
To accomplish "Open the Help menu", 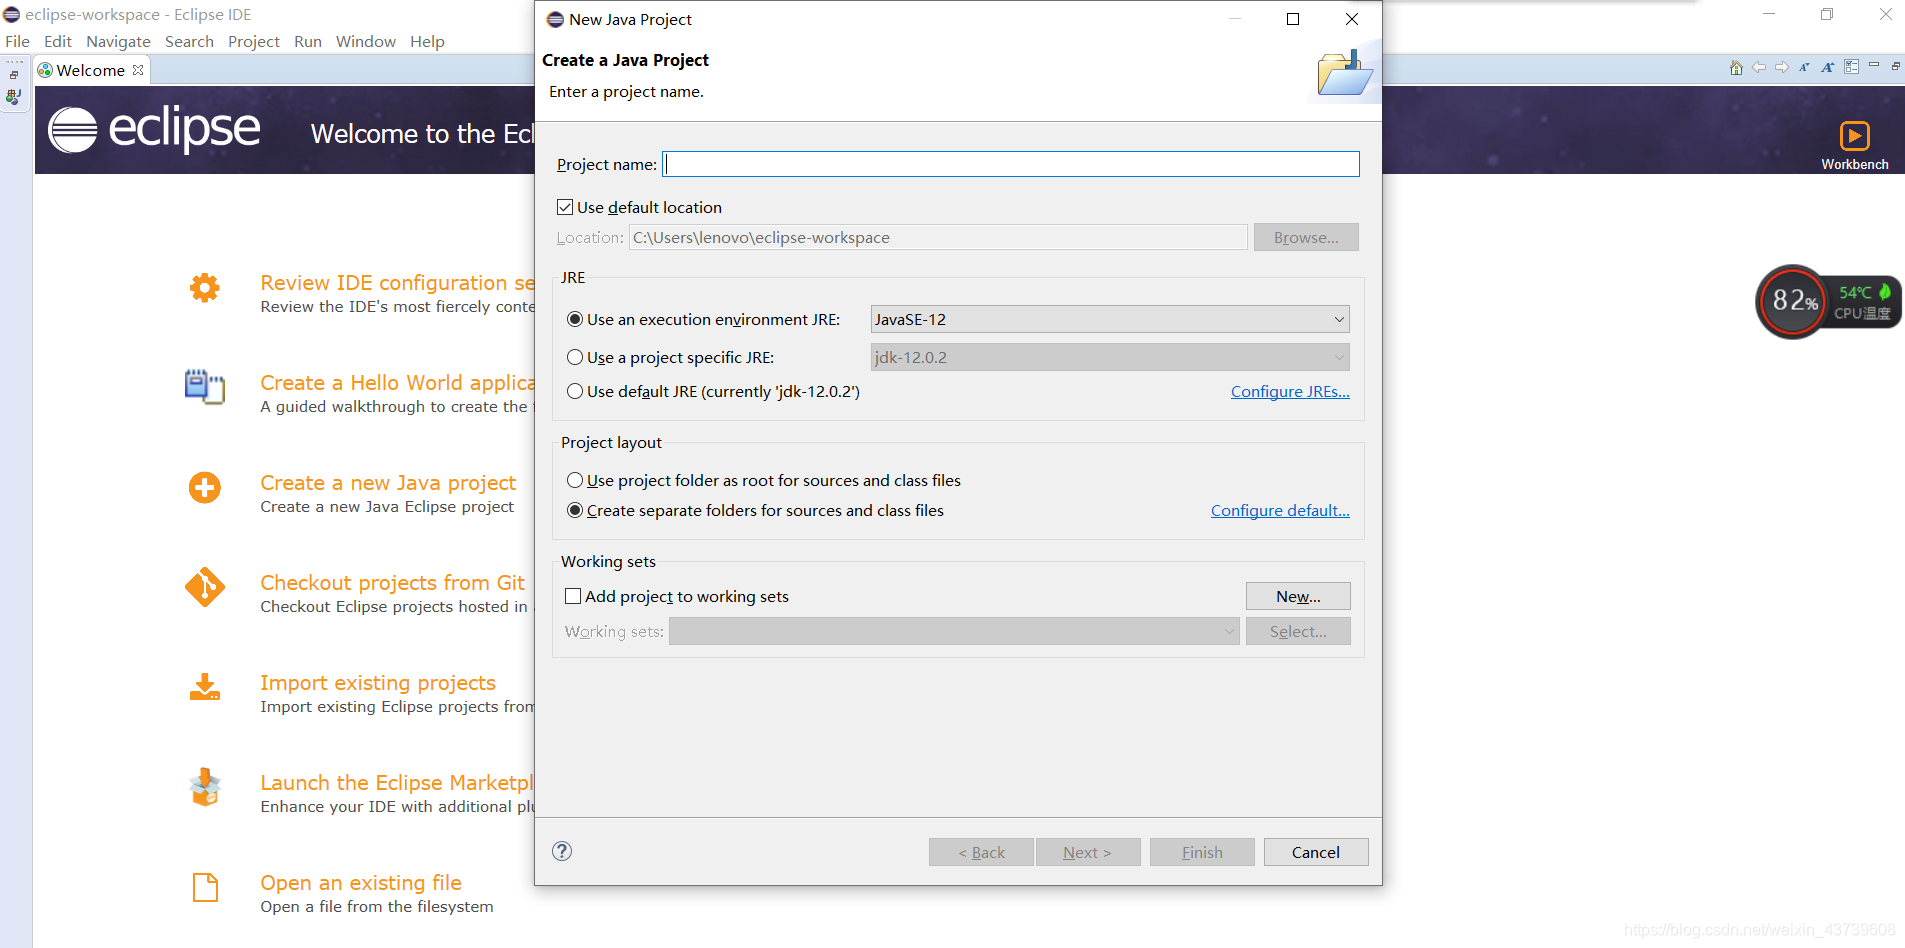I will [x=427, y=41].
